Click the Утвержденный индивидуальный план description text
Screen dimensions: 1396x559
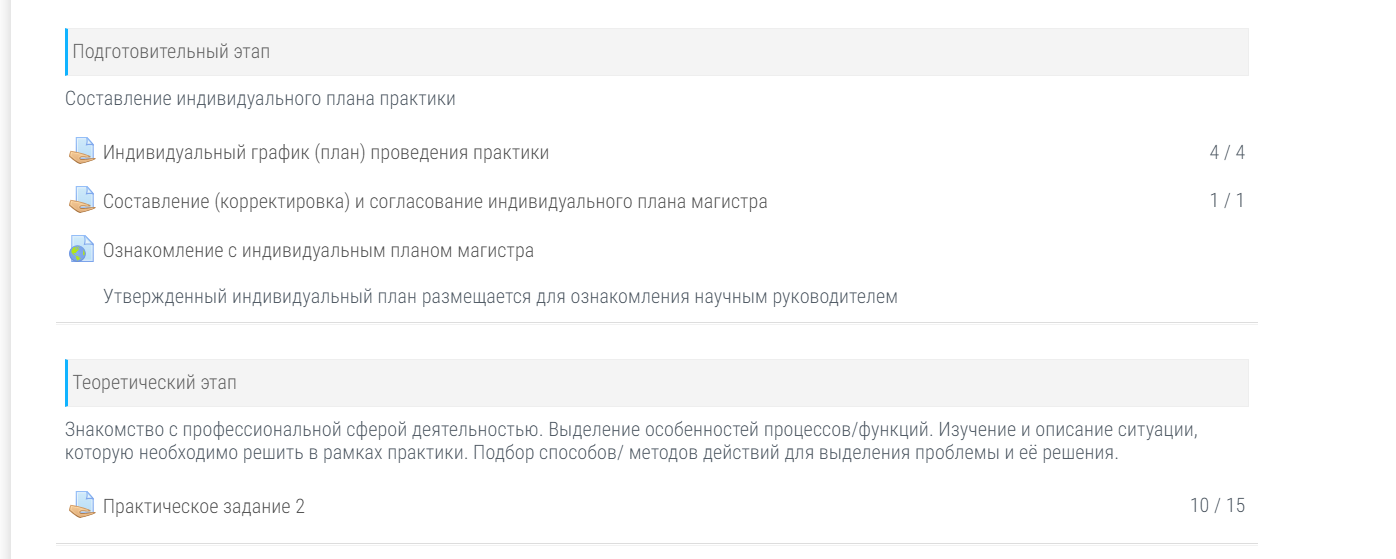pyautogui.click(x=500, y=297)
